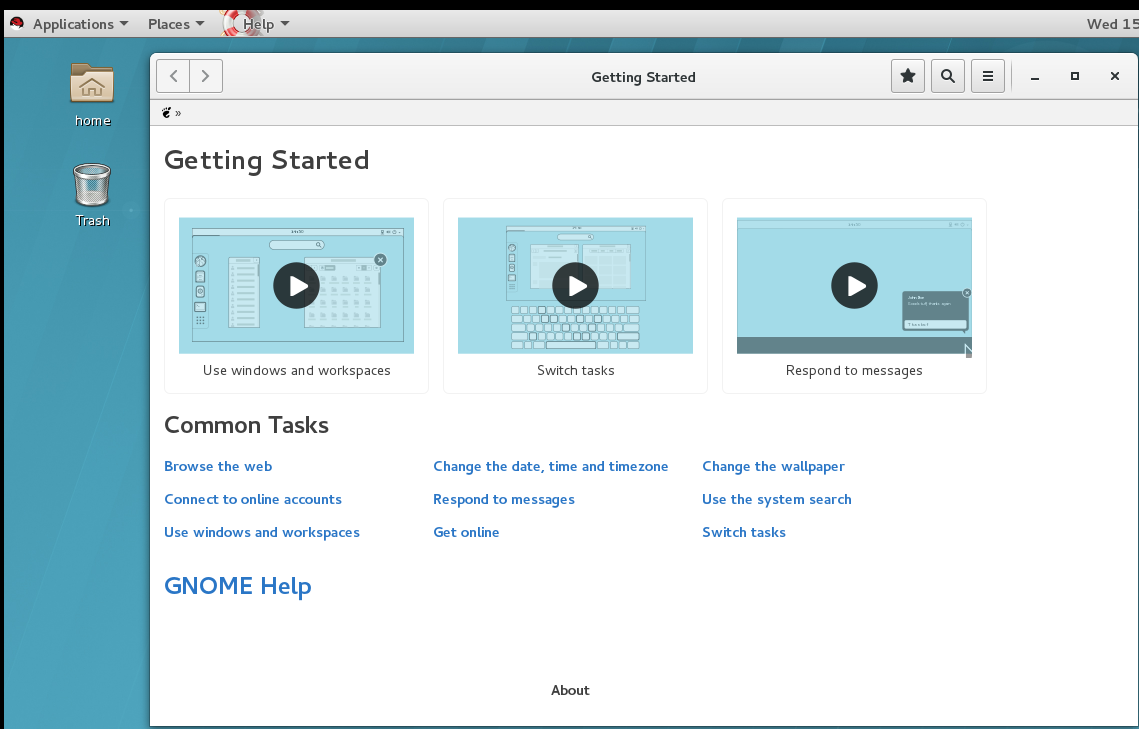Viewport: 1139px width, 729px height.
Task: Click the About link at page bottom
Action: [x=570, y=690]
